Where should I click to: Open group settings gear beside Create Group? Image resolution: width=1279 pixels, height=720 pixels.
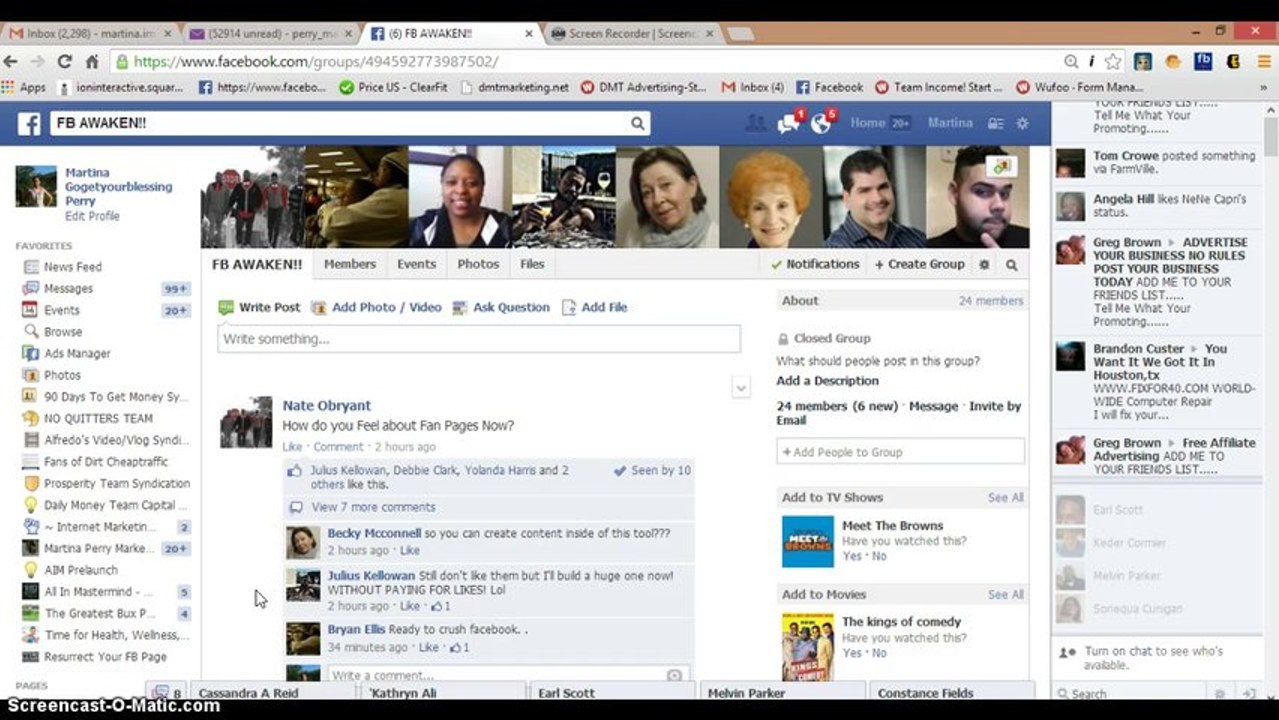point(984,265)
